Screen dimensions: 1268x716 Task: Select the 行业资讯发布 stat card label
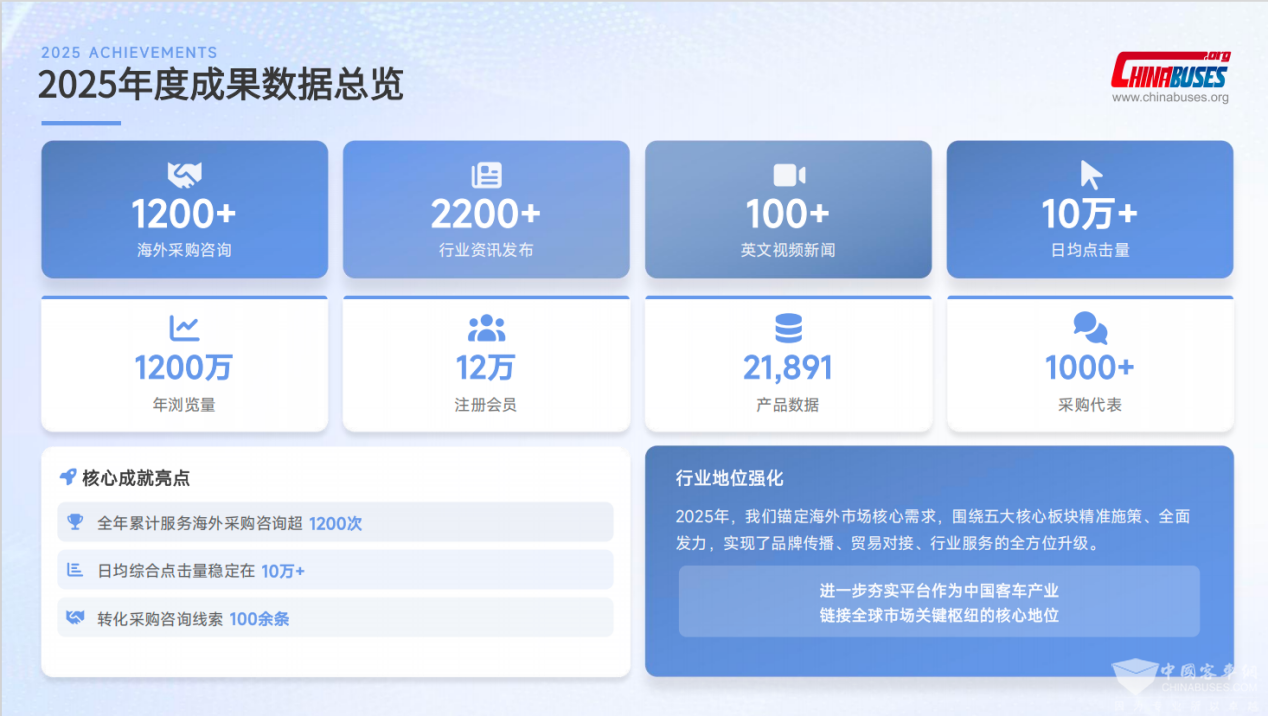pos(486,250)
